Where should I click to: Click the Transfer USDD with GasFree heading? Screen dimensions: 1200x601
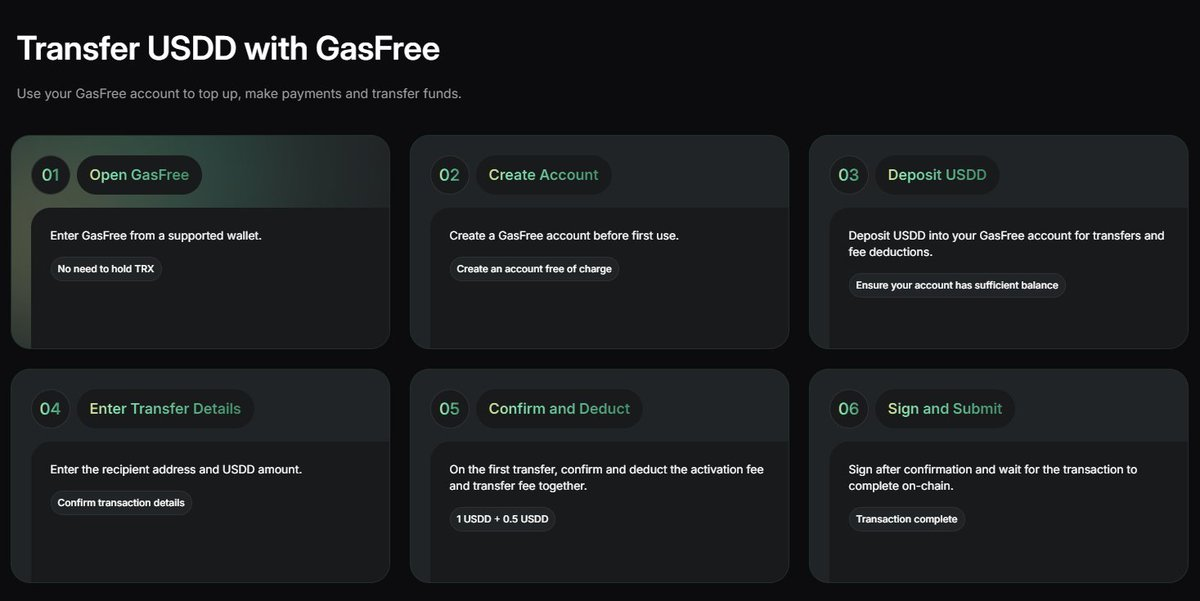tap(228, 49)
